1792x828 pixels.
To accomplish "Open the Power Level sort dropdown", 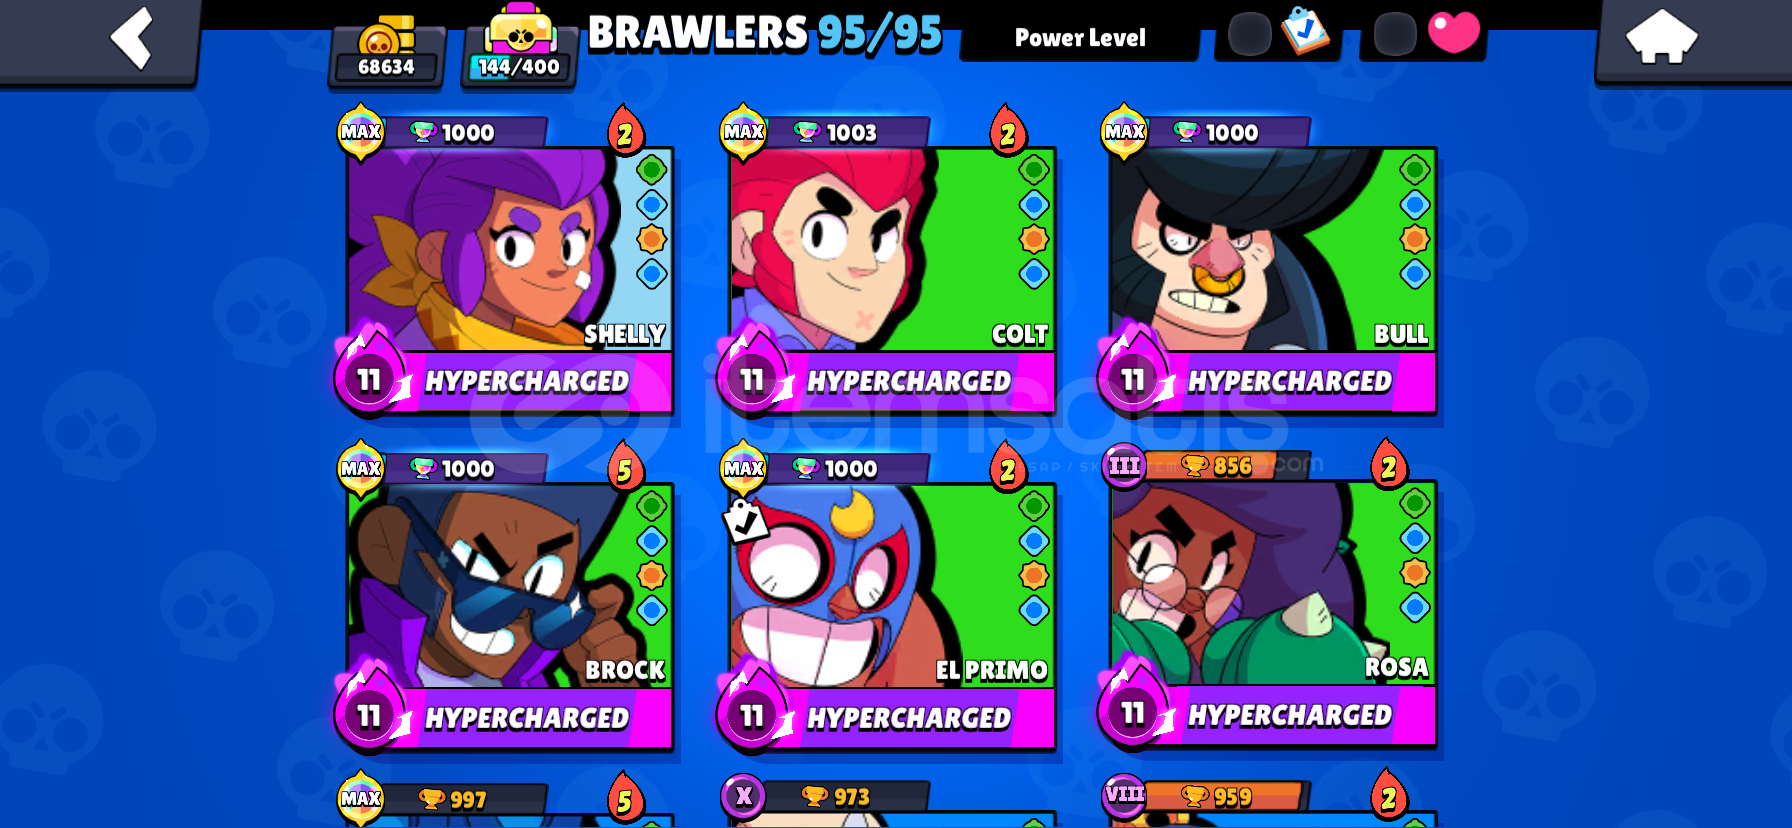I will click(1080, 38).
